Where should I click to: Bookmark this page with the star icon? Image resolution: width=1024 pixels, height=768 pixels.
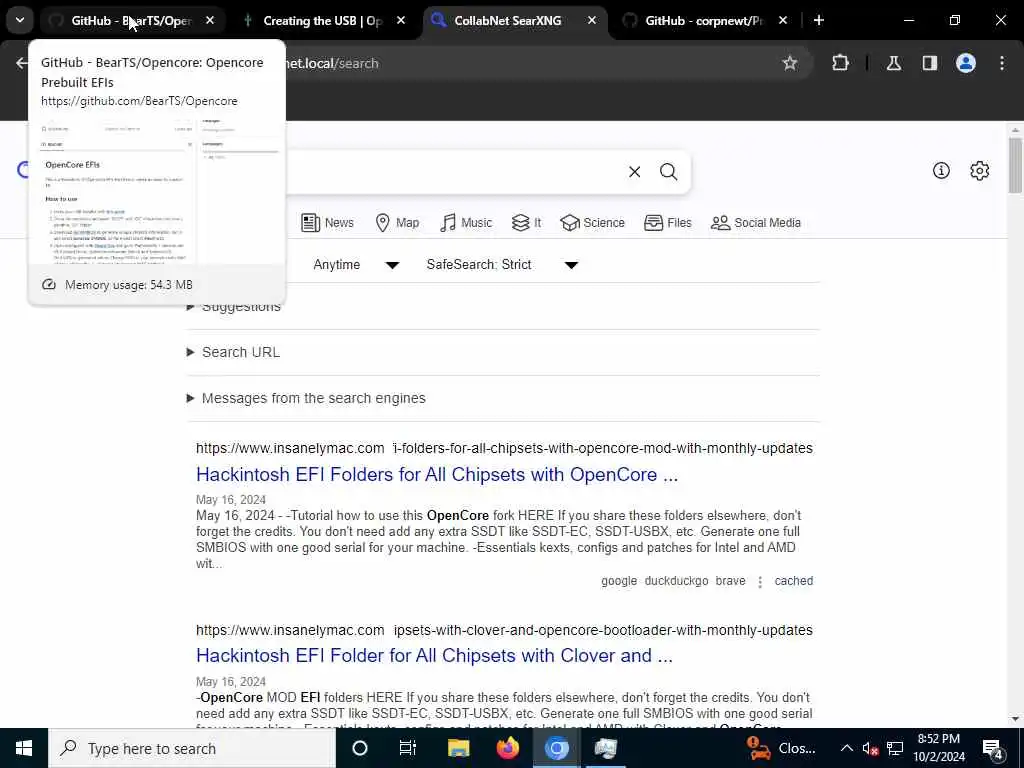pyautogui.click(x=790, y=63)
